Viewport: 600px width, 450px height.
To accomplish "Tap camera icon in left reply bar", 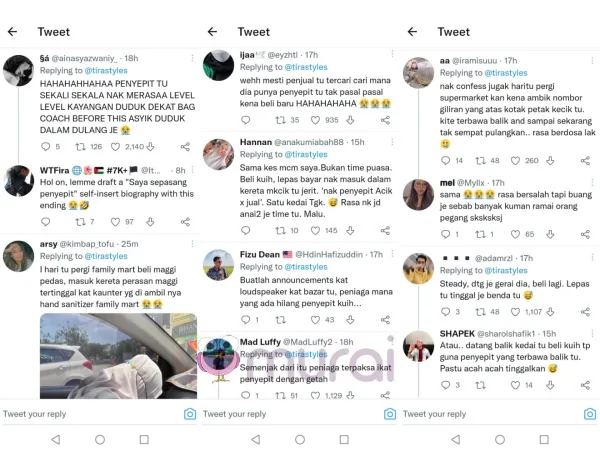I will (190, 414).
